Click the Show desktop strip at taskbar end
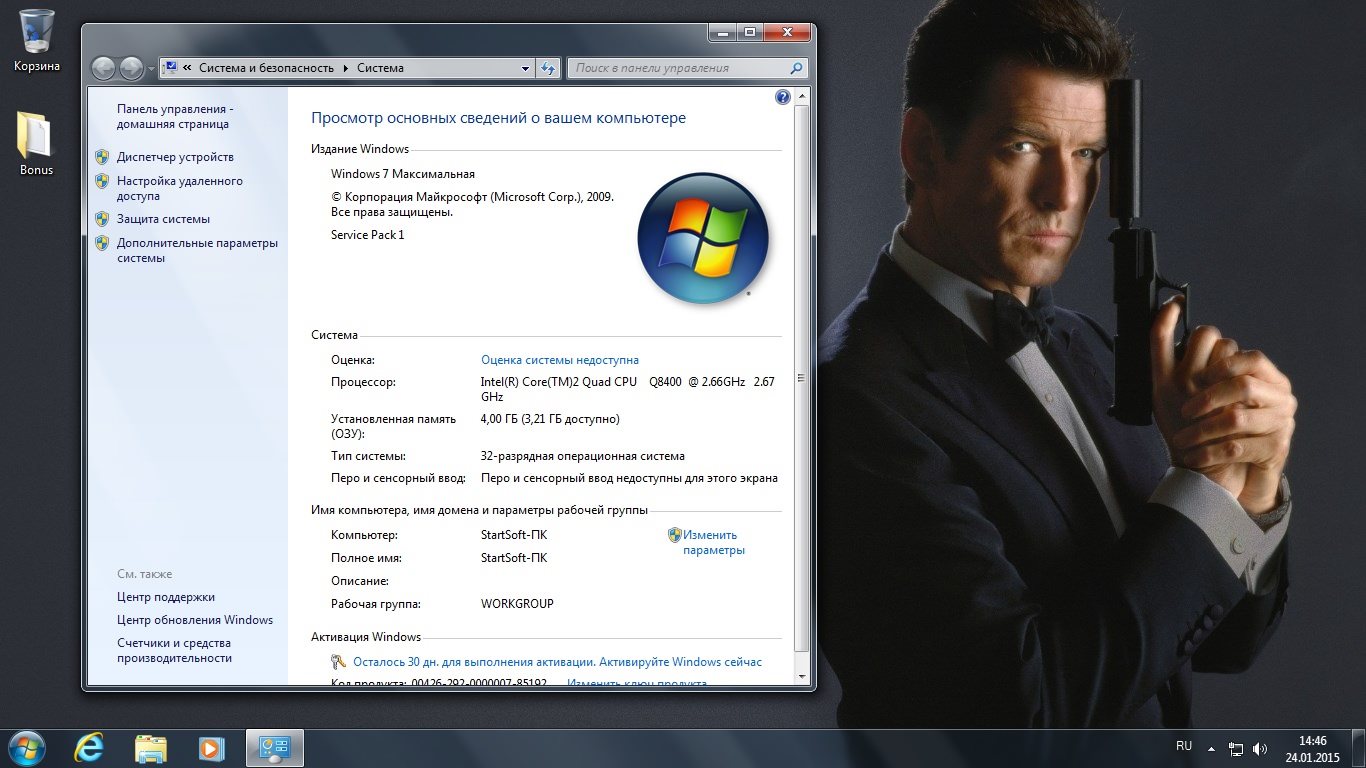 coord(1358,749)
